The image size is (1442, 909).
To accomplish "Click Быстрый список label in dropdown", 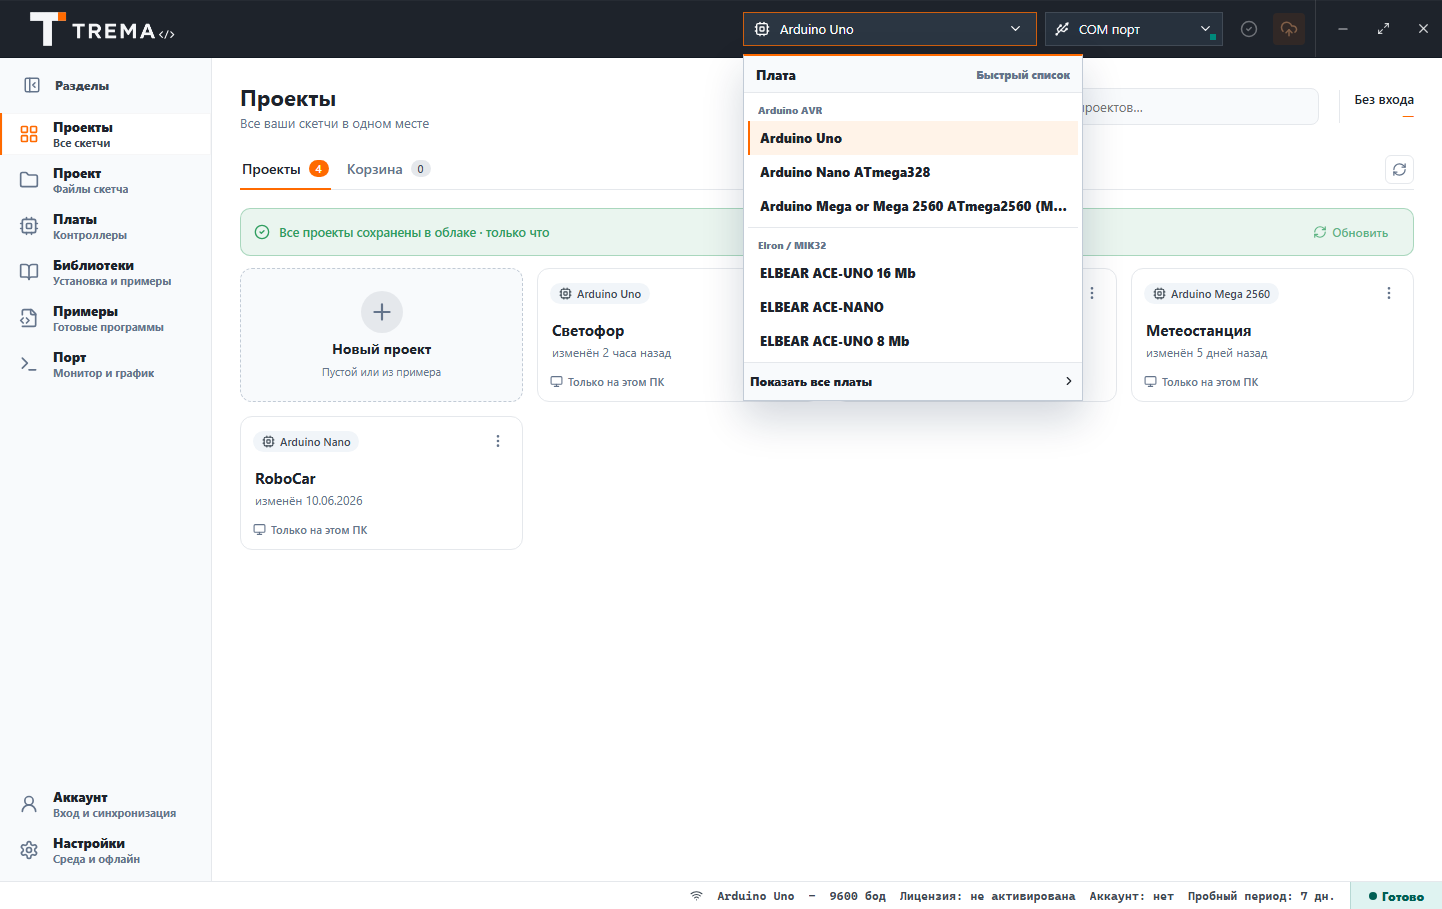I will (x=1023, y=75).
